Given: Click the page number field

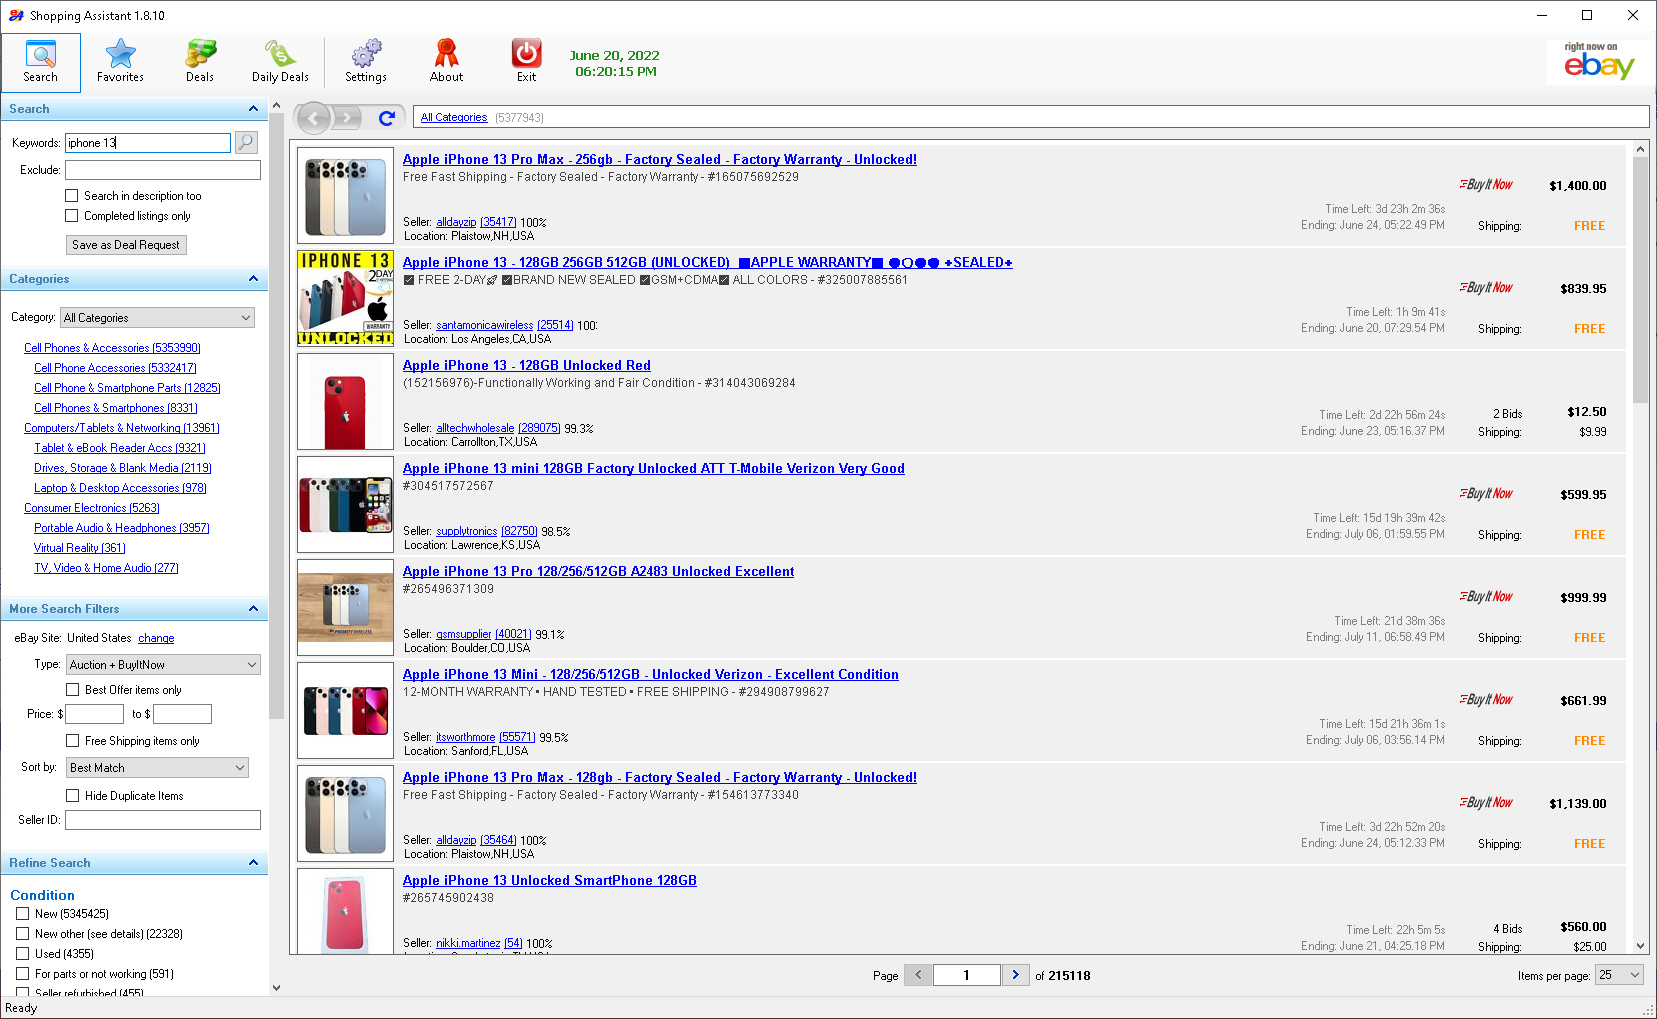Looking at the screenshot, I should [967, 975].
